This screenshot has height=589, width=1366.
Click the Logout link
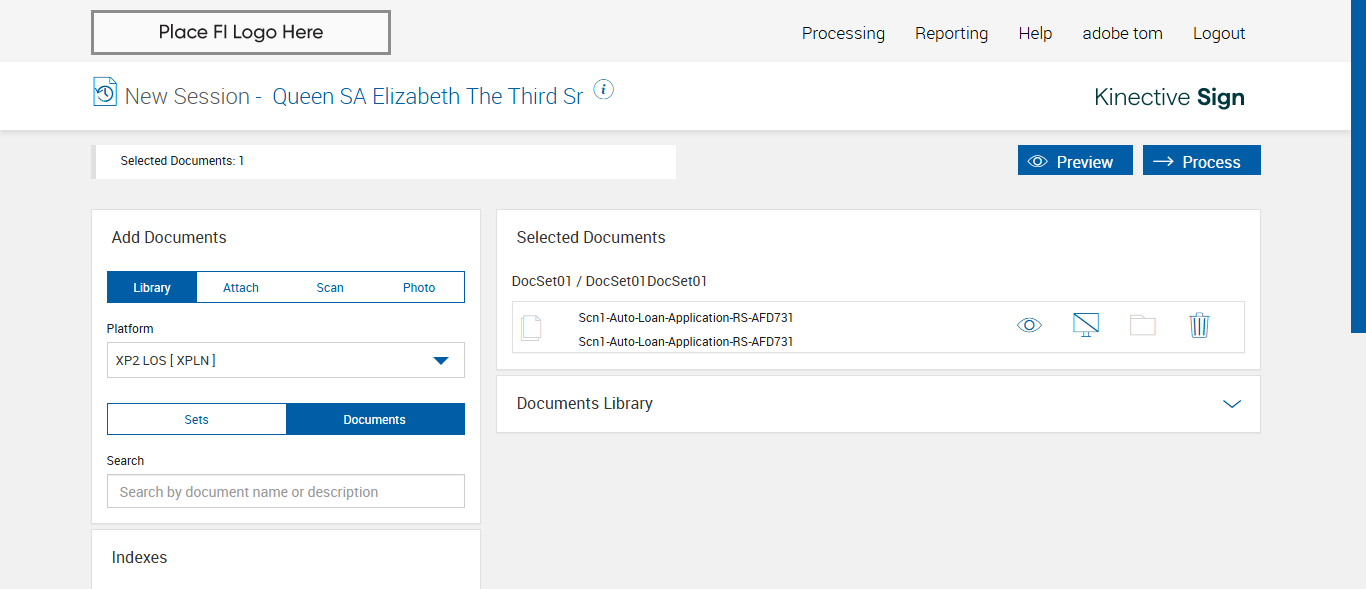(1219, 33)
